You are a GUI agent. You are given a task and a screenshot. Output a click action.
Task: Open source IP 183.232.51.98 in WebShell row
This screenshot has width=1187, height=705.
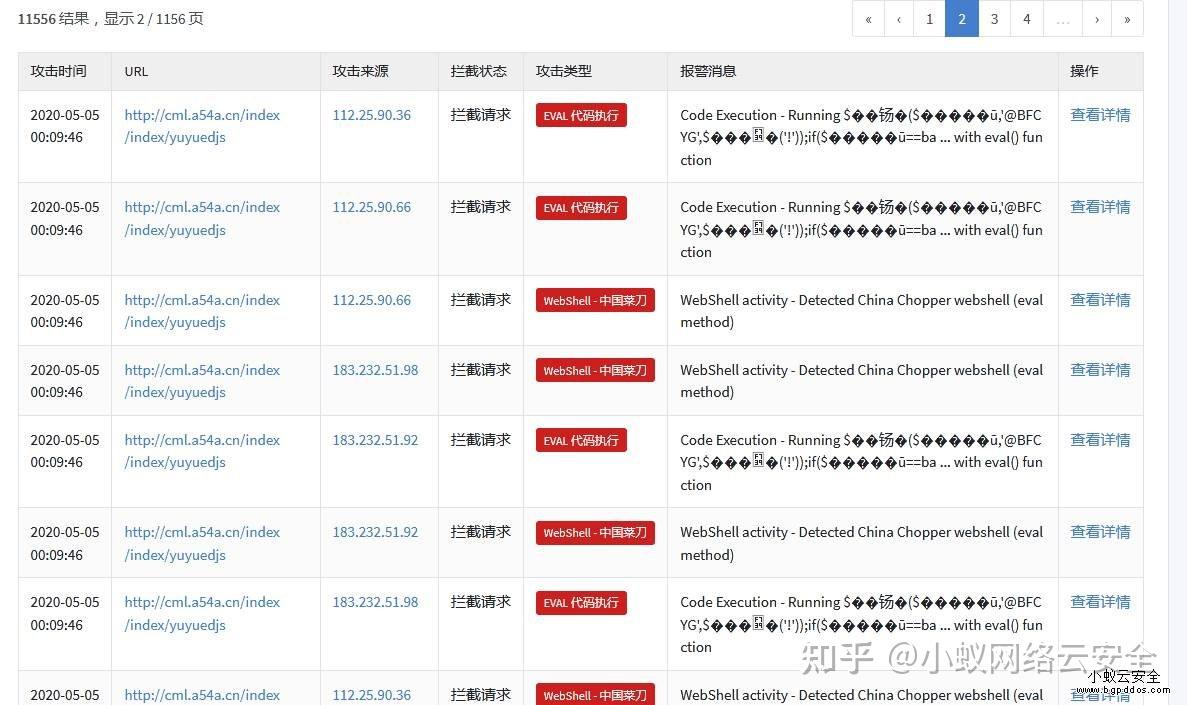click(x=375, y=370)
